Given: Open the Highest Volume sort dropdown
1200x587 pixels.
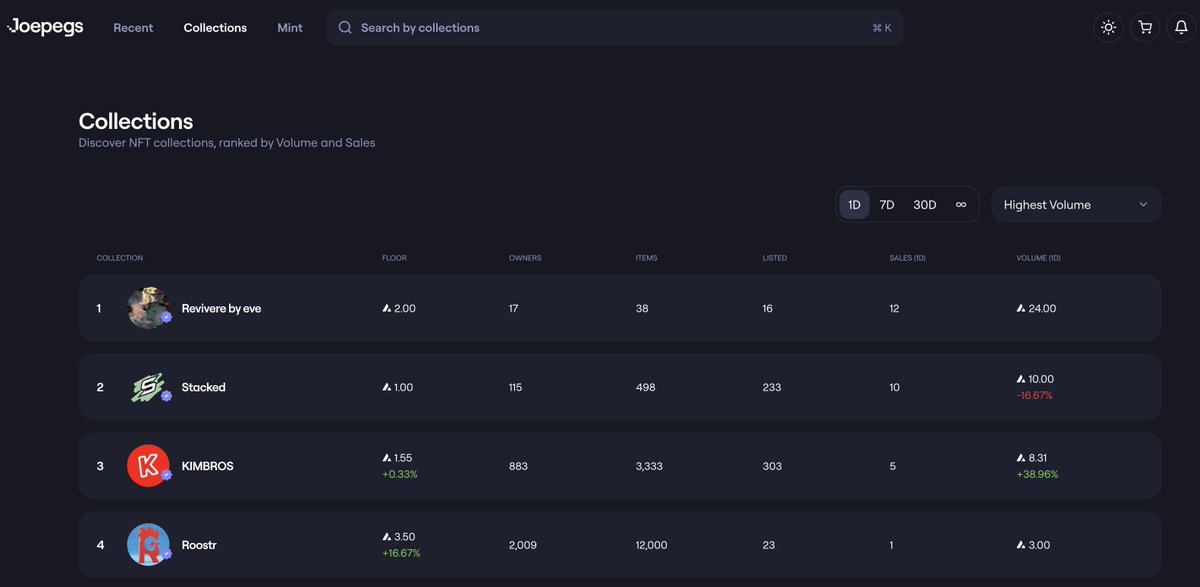Looking at the screenshot, I should coord(1076,205).
